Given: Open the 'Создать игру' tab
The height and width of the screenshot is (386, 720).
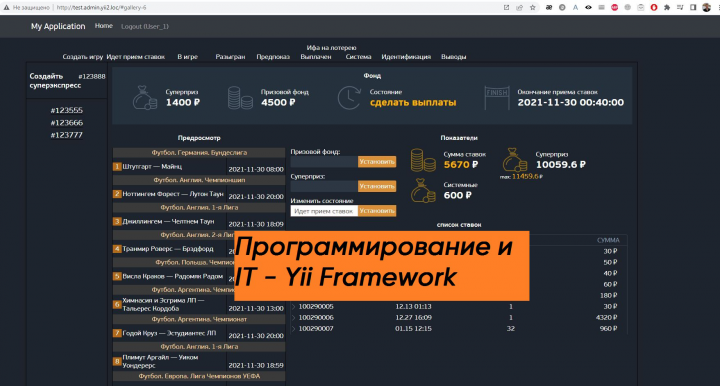Looking at the screenshot, I should tap(83, 57).
